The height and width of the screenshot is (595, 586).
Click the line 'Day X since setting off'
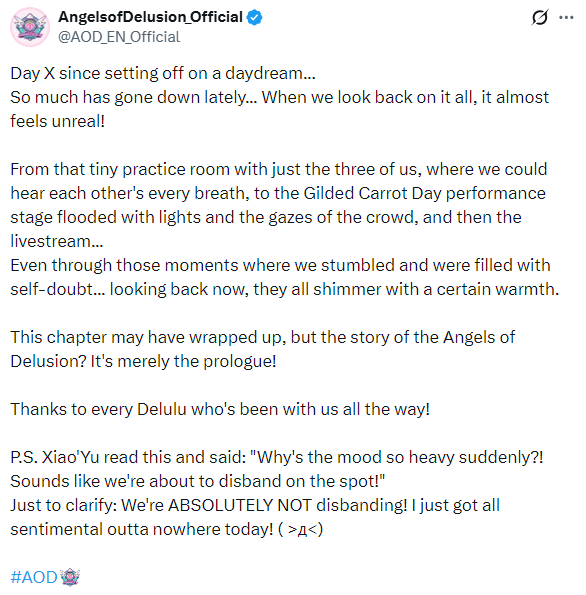pyautogui.click(x=163, y=74)
